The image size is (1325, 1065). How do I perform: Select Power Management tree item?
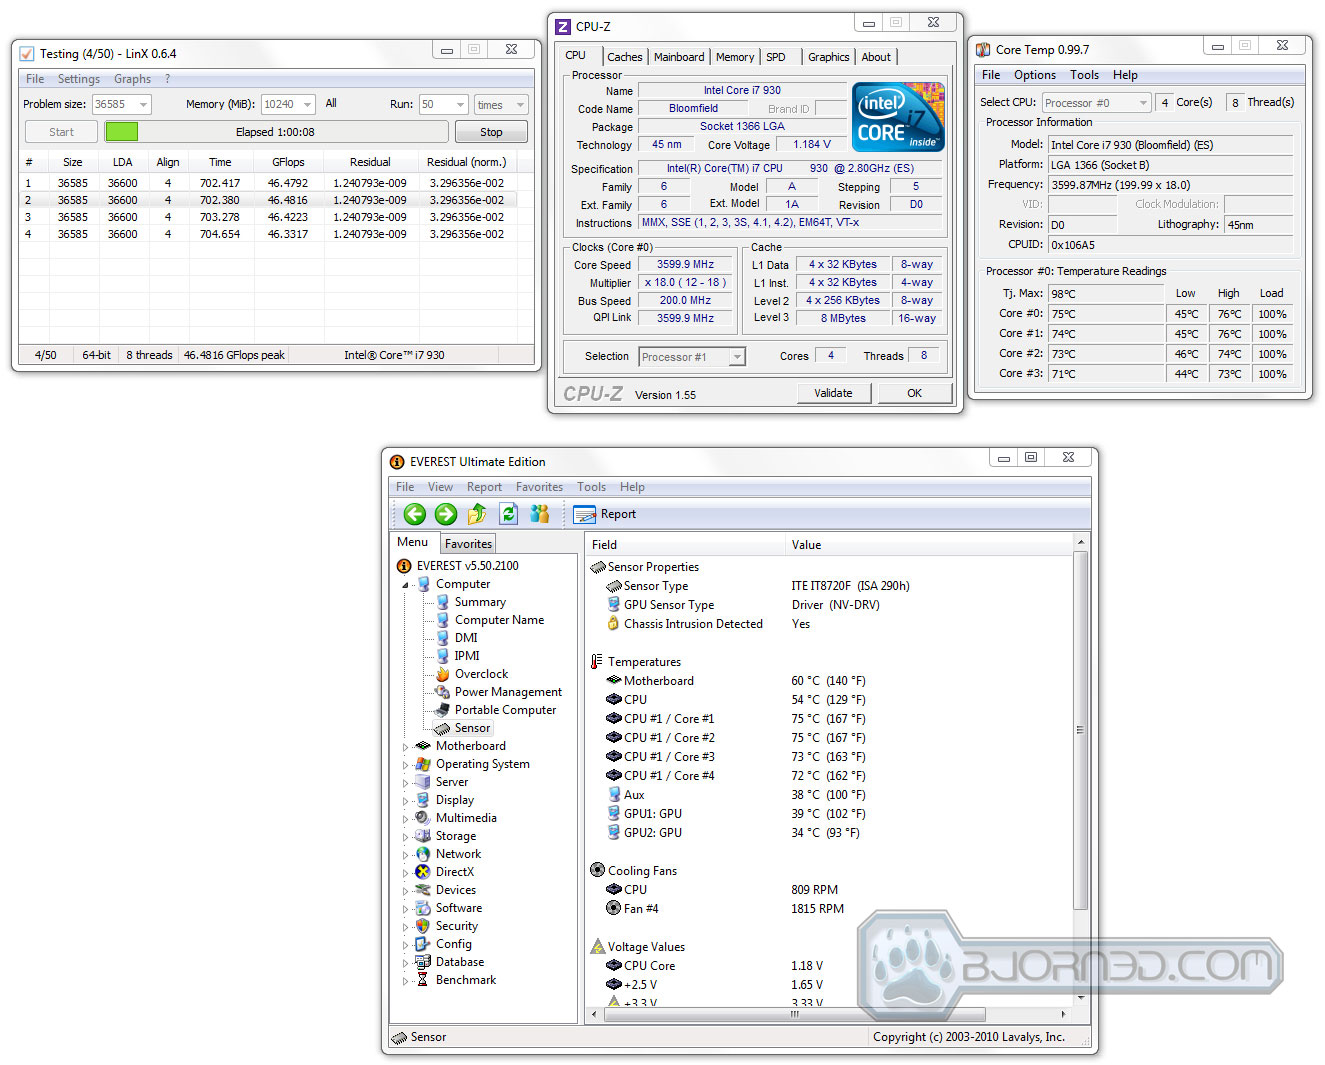click(x=508, y=692)
